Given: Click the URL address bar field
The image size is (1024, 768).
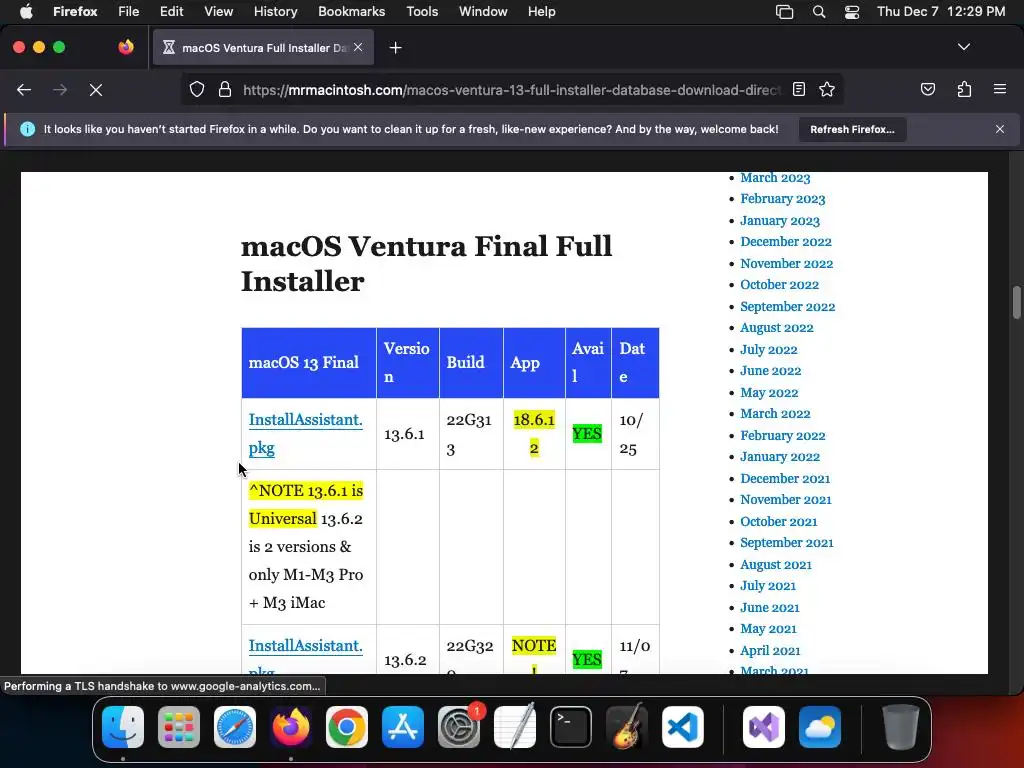Looking at the screenshot, I should [511, 89].
